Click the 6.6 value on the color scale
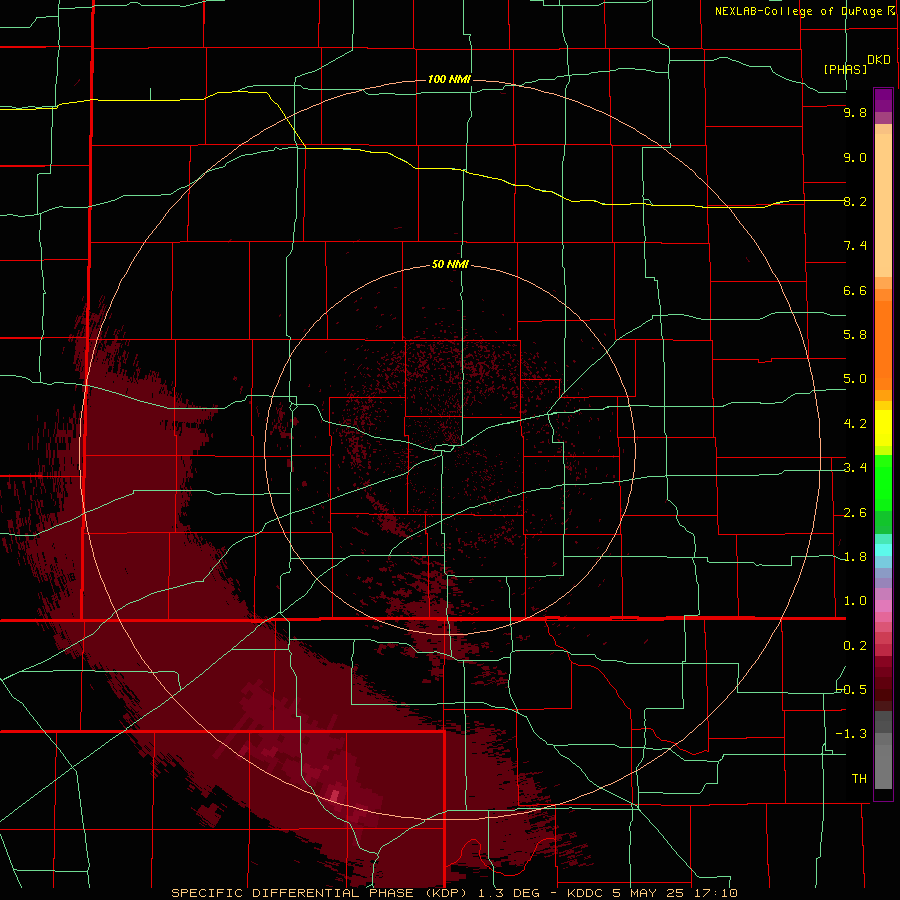 coord(855,290)
